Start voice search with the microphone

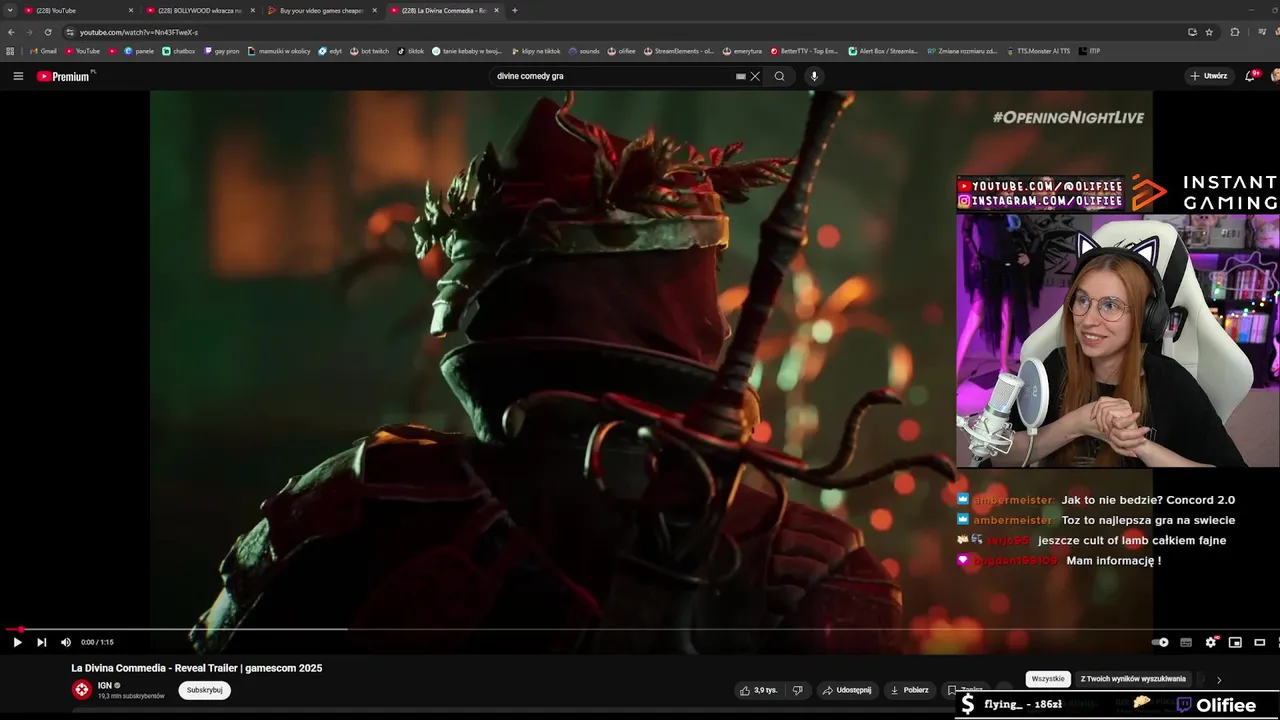point(814,76)
